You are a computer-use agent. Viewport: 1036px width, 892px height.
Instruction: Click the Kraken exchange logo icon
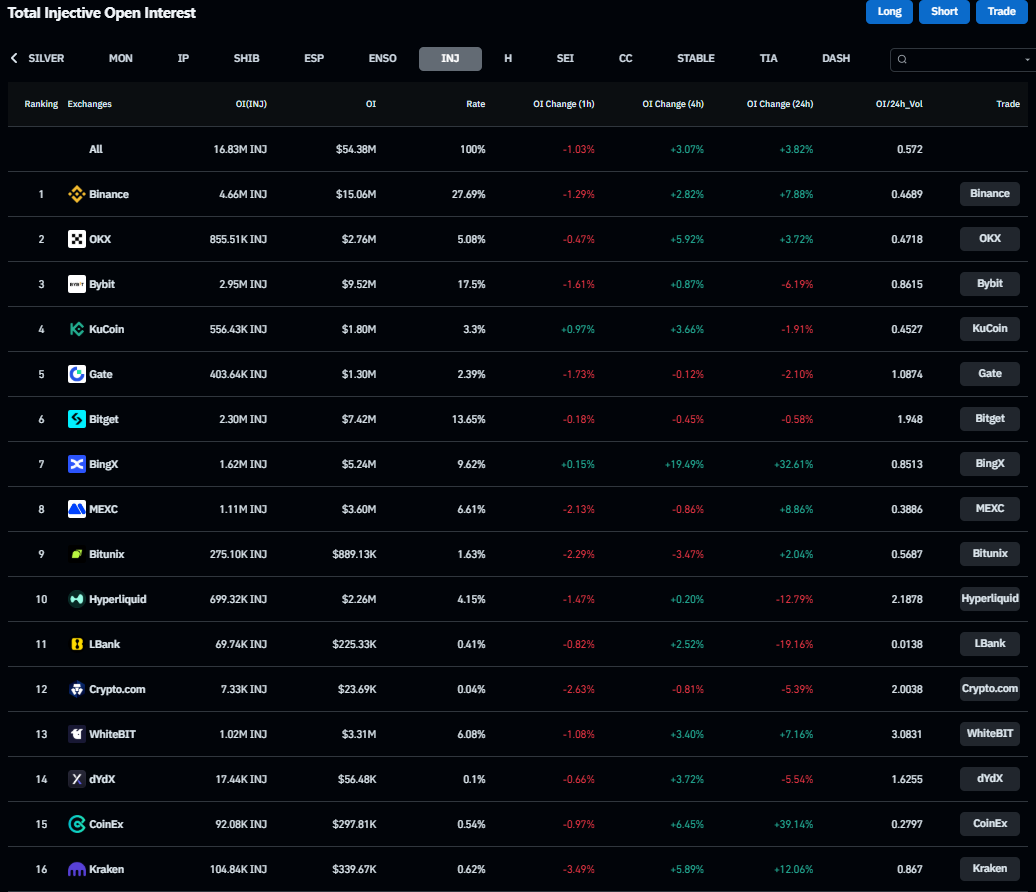click(77, 869)
